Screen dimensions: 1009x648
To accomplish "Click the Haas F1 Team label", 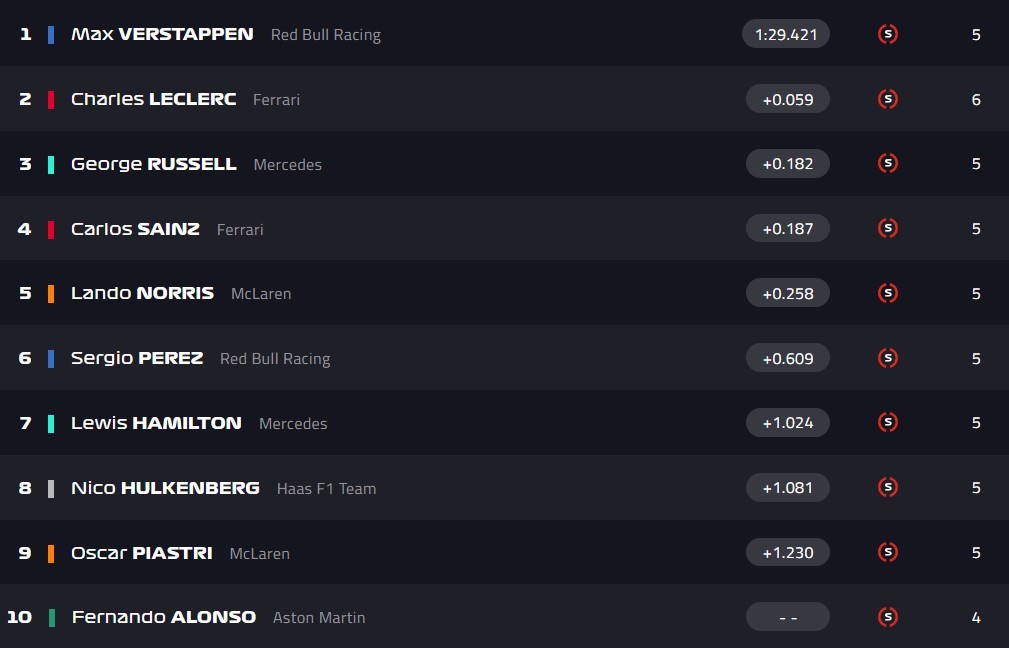I will pos(326,488).
